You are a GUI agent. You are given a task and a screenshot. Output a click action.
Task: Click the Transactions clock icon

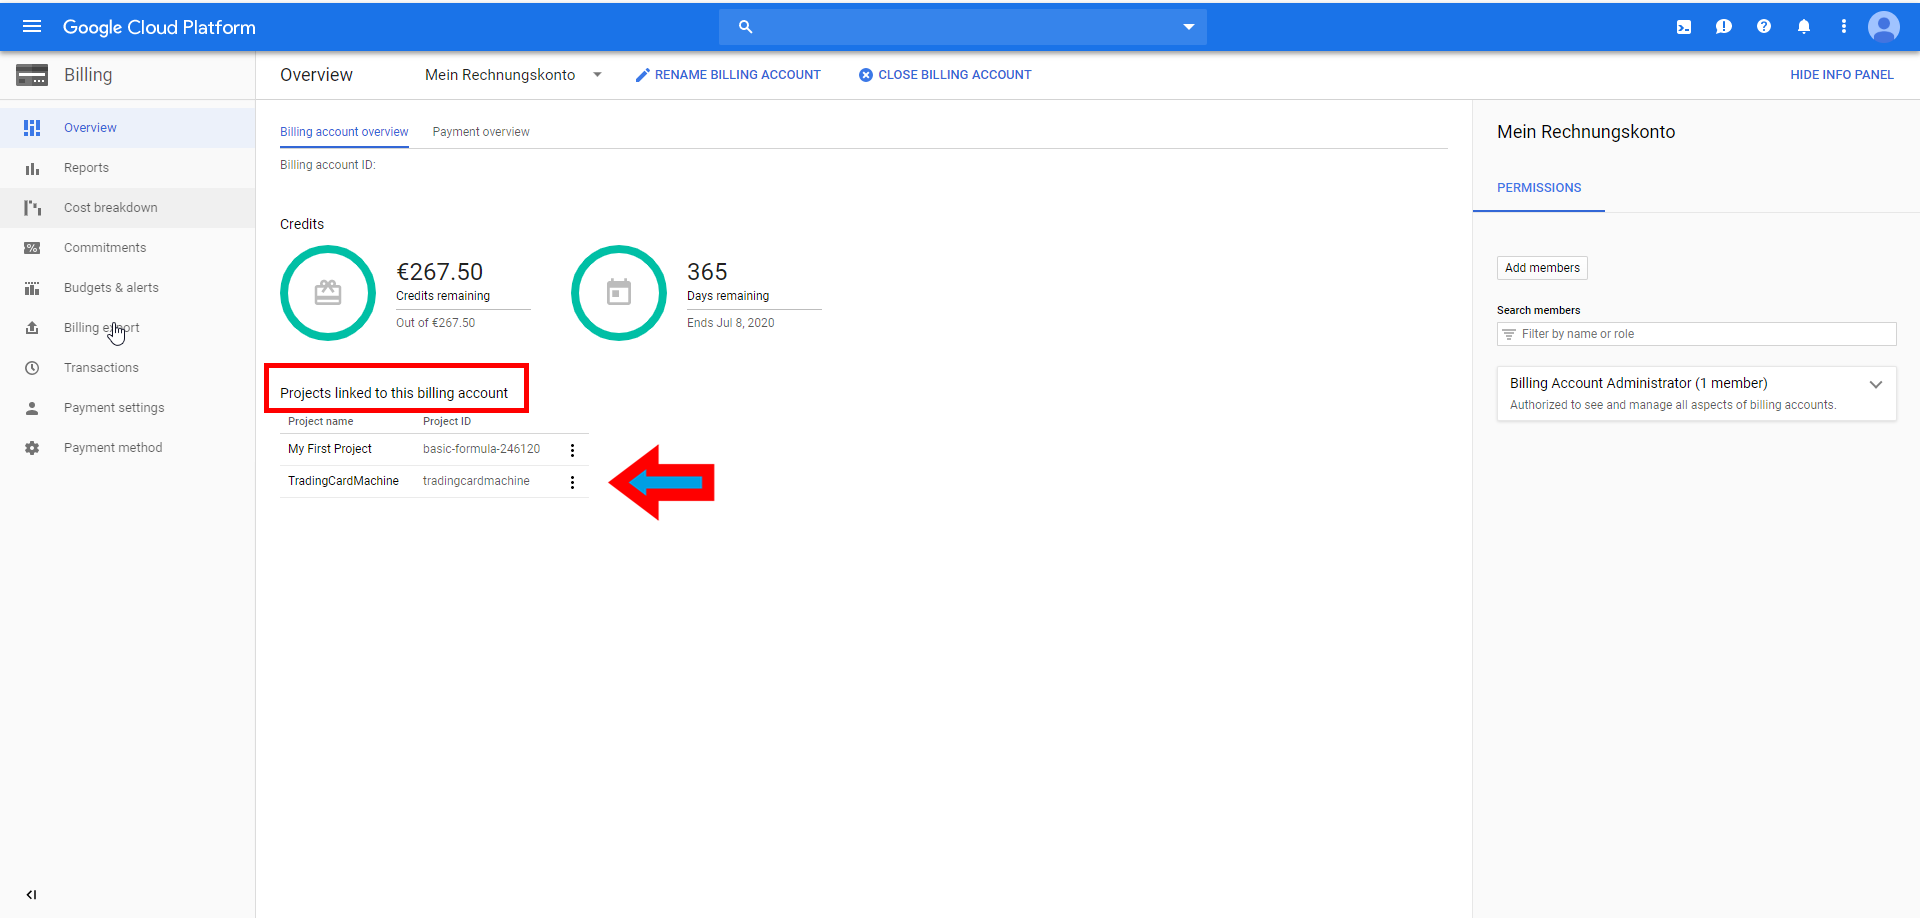click(32, 368)
